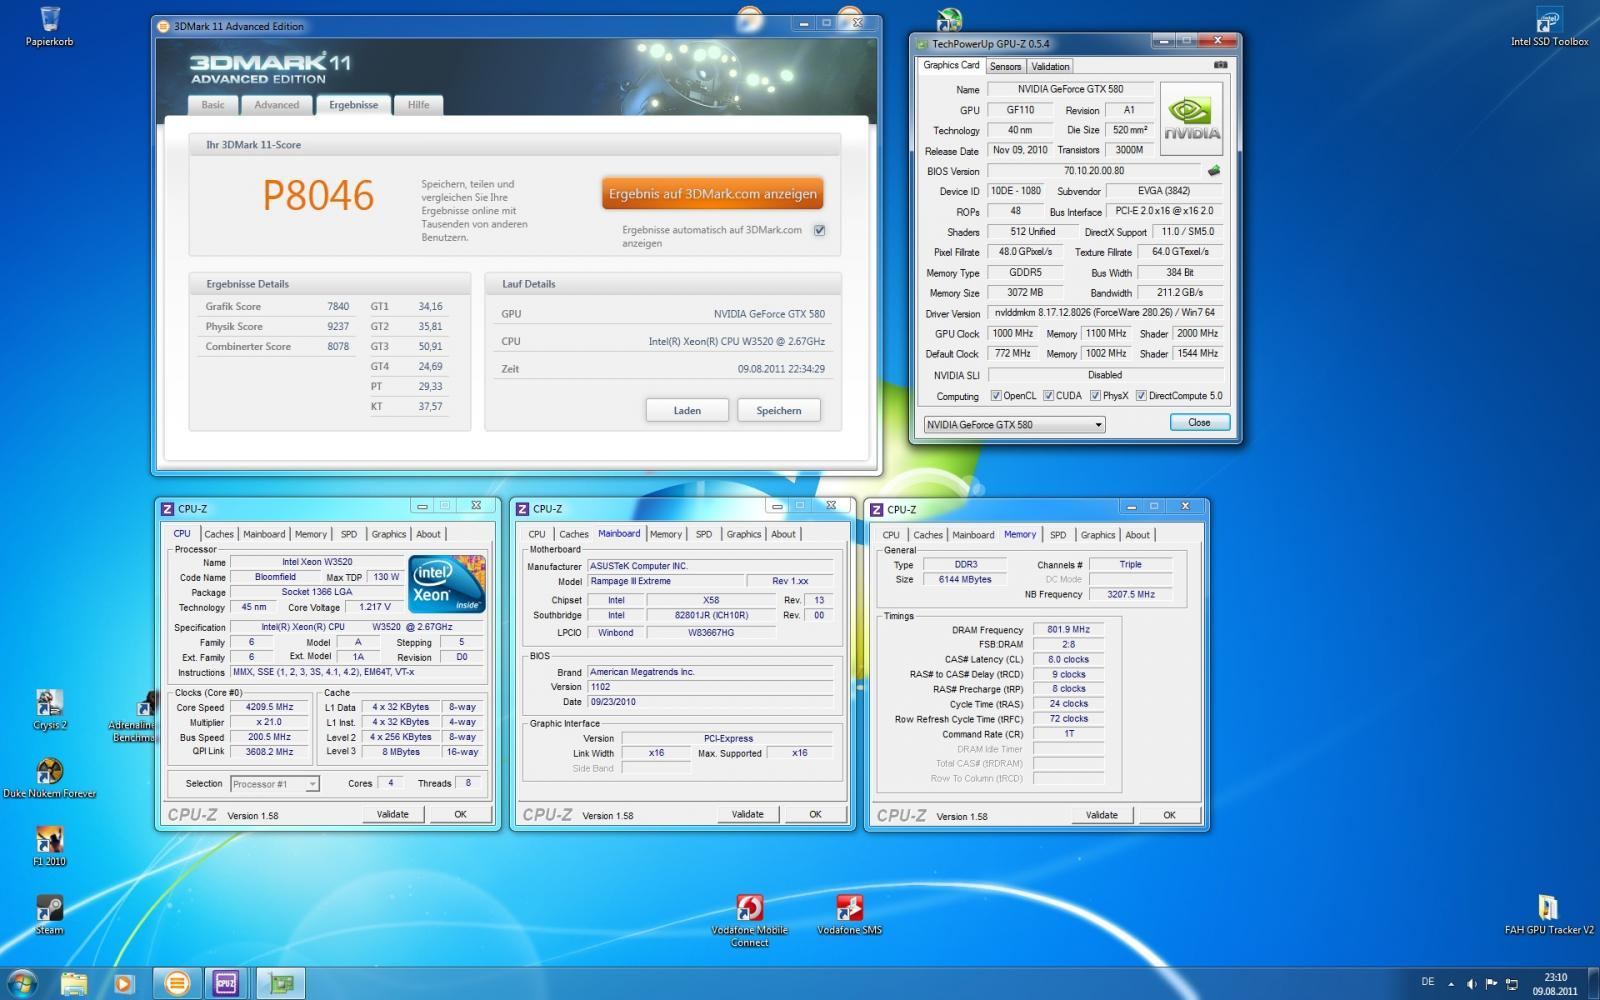Click NVIDIA logo in GPU-Z
The width and height of the screenshot is (1600, 1000).
pyautogui.click(x=1192, y=118)
